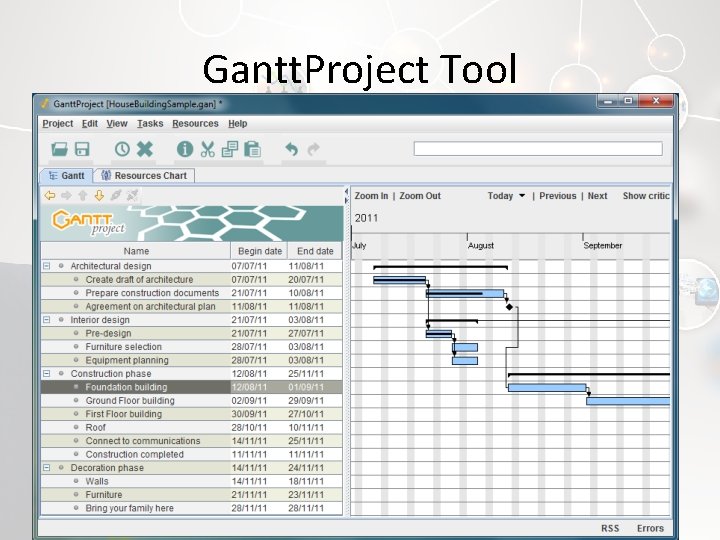Select Prepare construction documents task
Image resolution: width=720 pixels, height=540 pixels.
(191, 292)
